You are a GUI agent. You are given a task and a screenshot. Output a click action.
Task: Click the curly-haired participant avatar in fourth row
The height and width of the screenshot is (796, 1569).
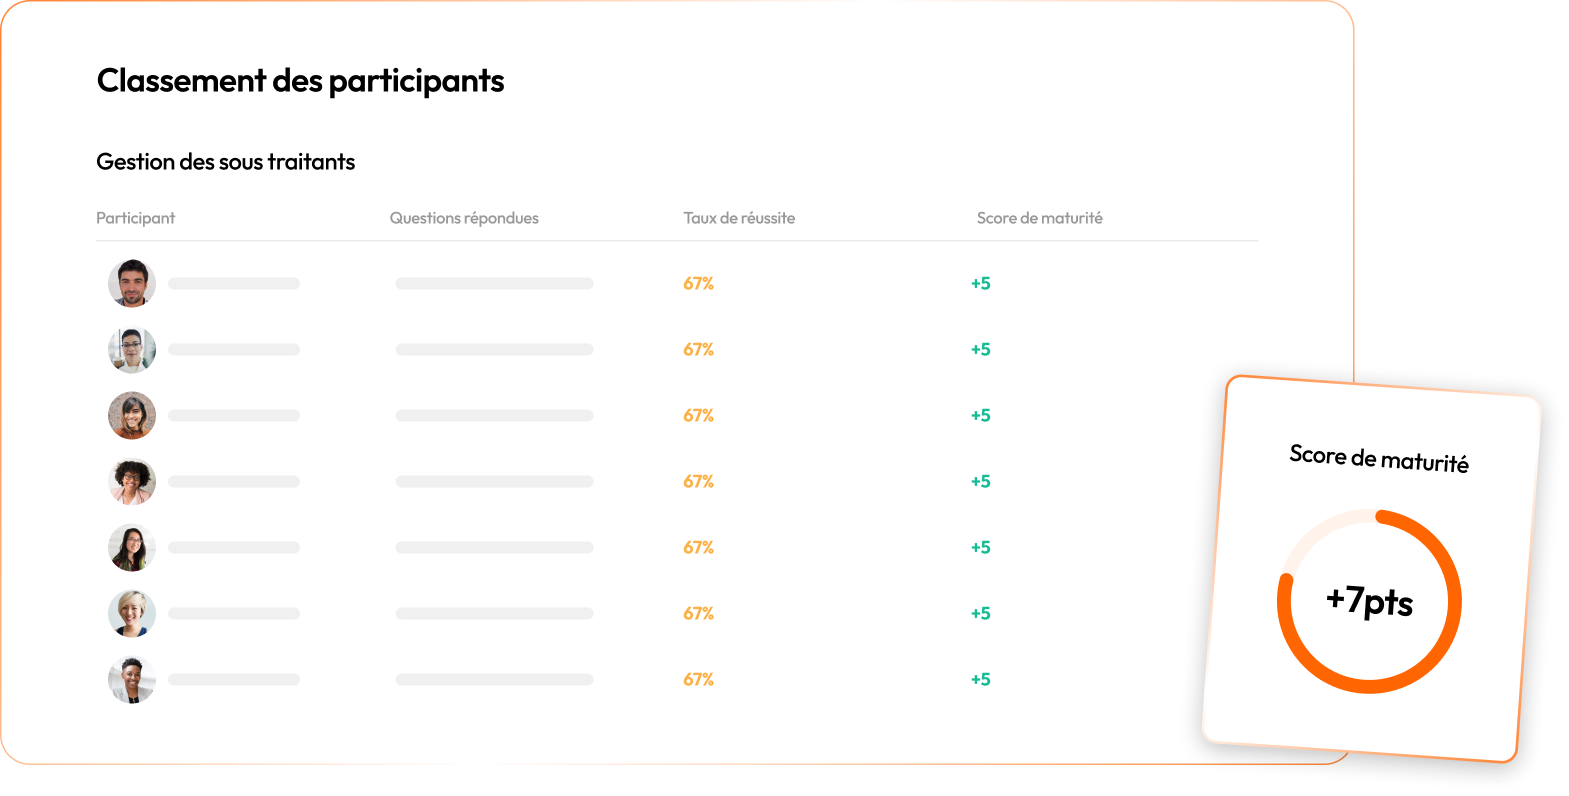point(132,481)
